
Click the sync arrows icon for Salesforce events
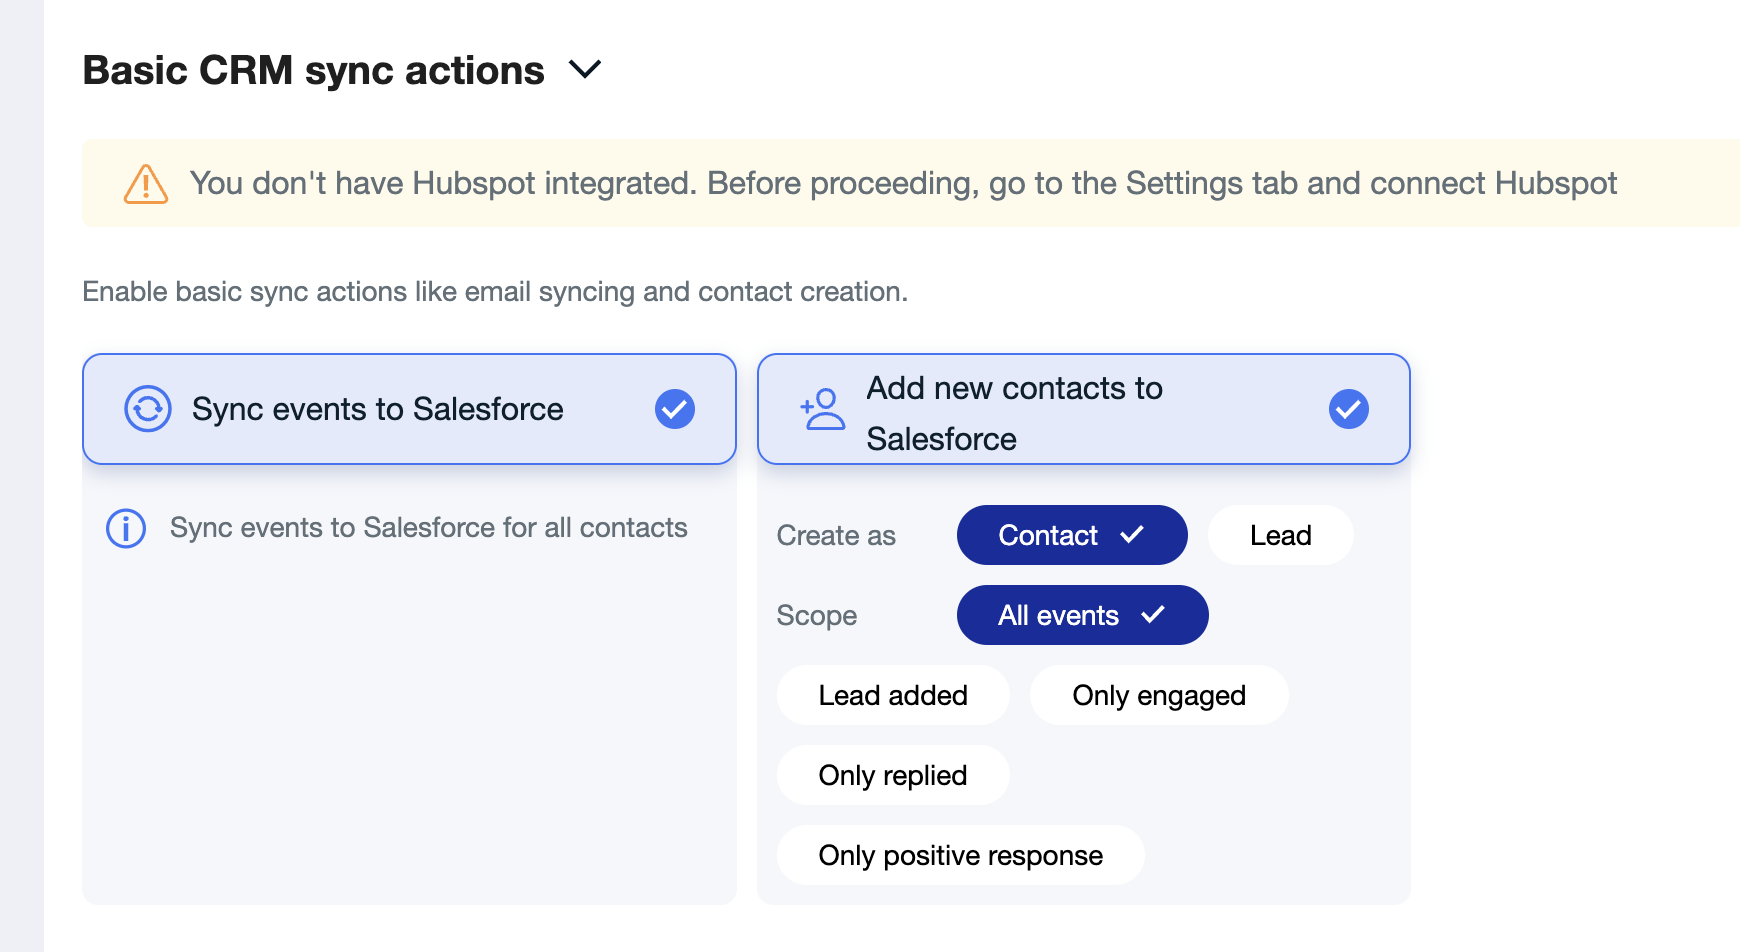(x=148, y=409)
